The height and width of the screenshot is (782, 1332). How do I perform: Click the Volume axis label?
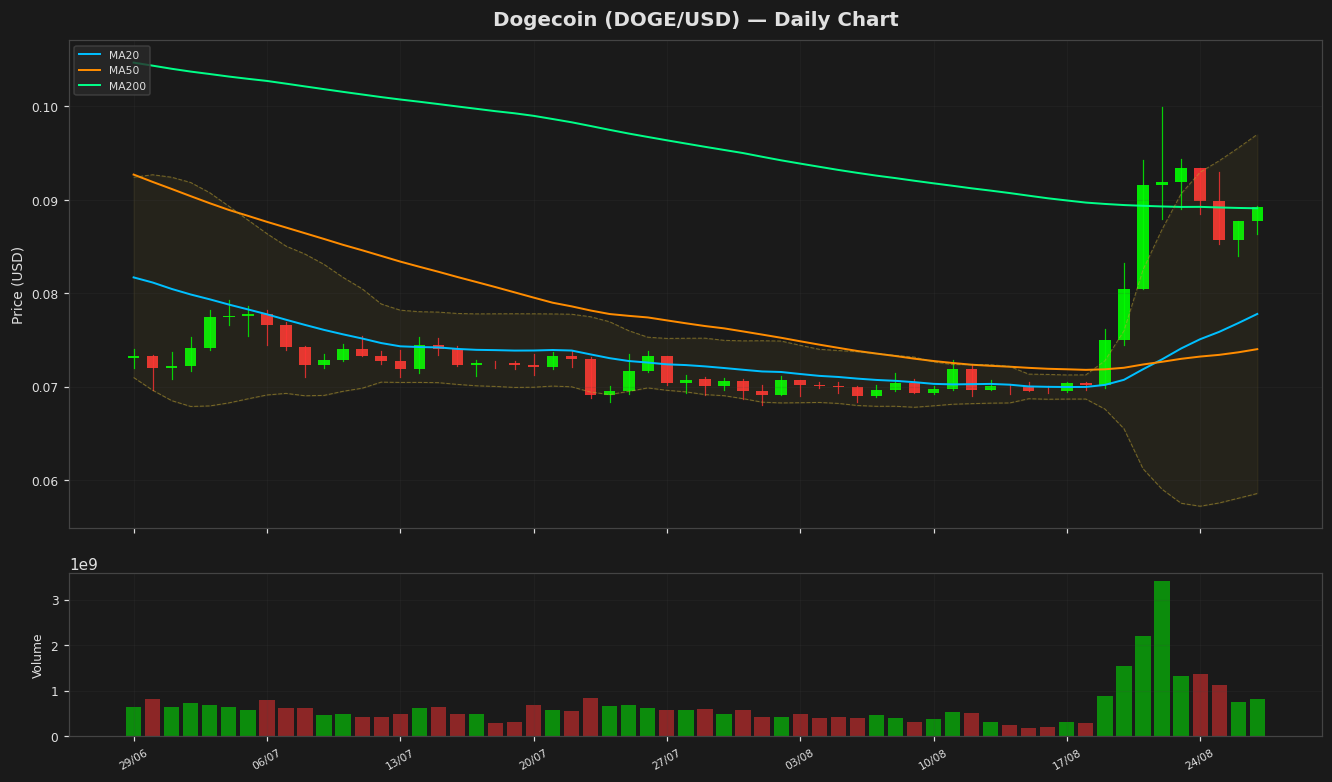click(38, 656)
